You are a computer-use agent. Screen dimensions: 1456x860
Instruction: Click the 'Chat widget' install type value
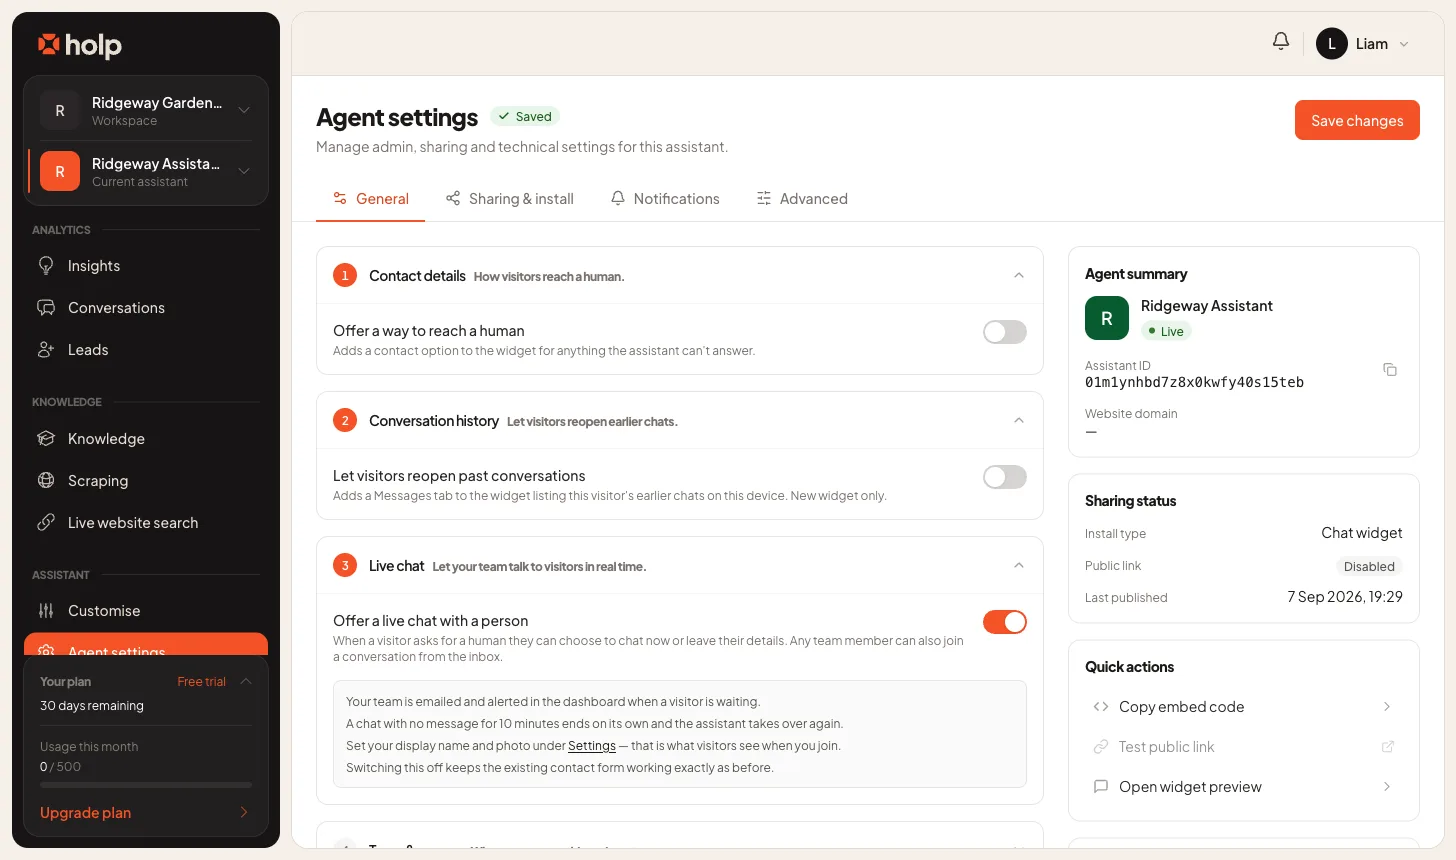tap(1362, 533)
